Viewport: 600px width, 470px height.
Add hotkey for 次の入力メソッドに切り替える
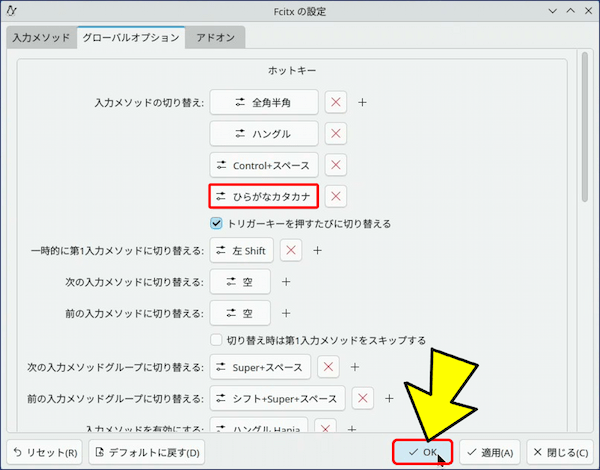(285, 282)
